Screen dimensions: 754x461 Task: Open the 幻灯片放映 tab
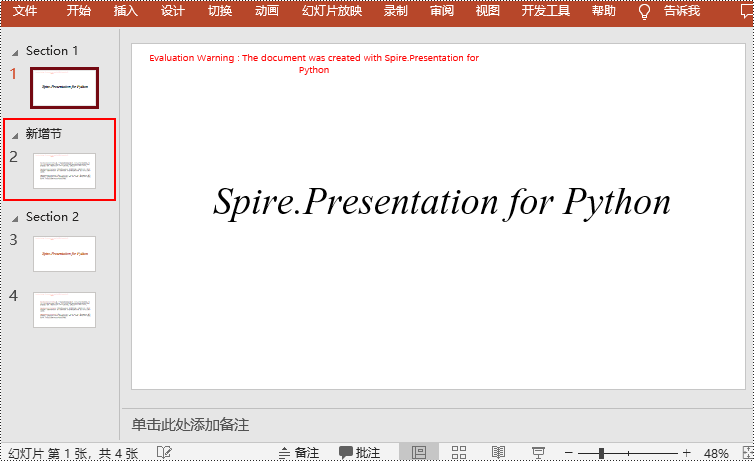332,11
